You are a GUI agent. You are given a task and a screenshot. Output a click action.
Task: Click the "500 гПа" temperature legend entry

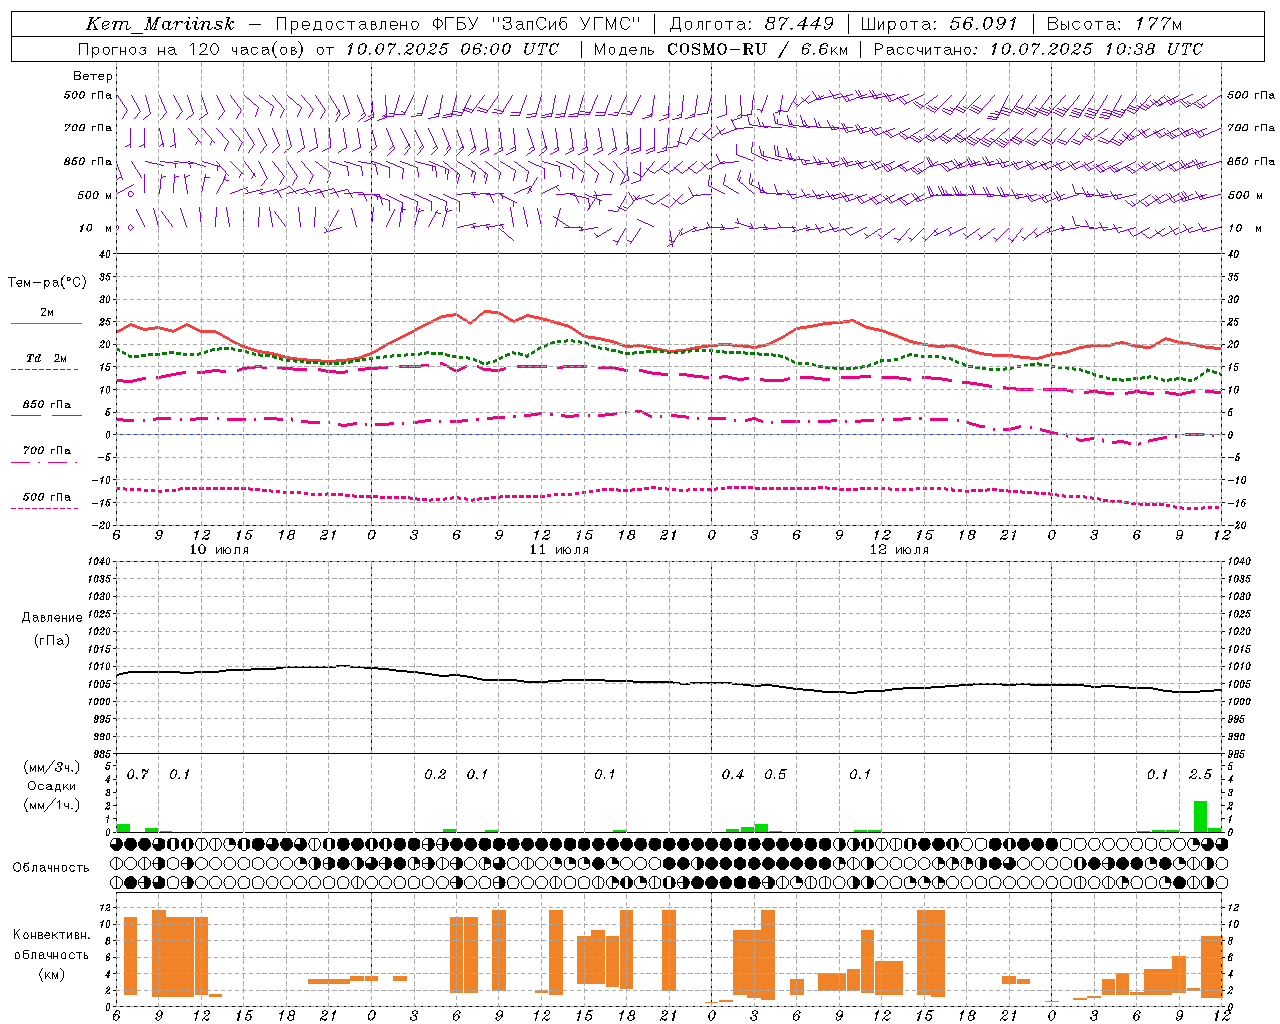(x=47, y=497)
